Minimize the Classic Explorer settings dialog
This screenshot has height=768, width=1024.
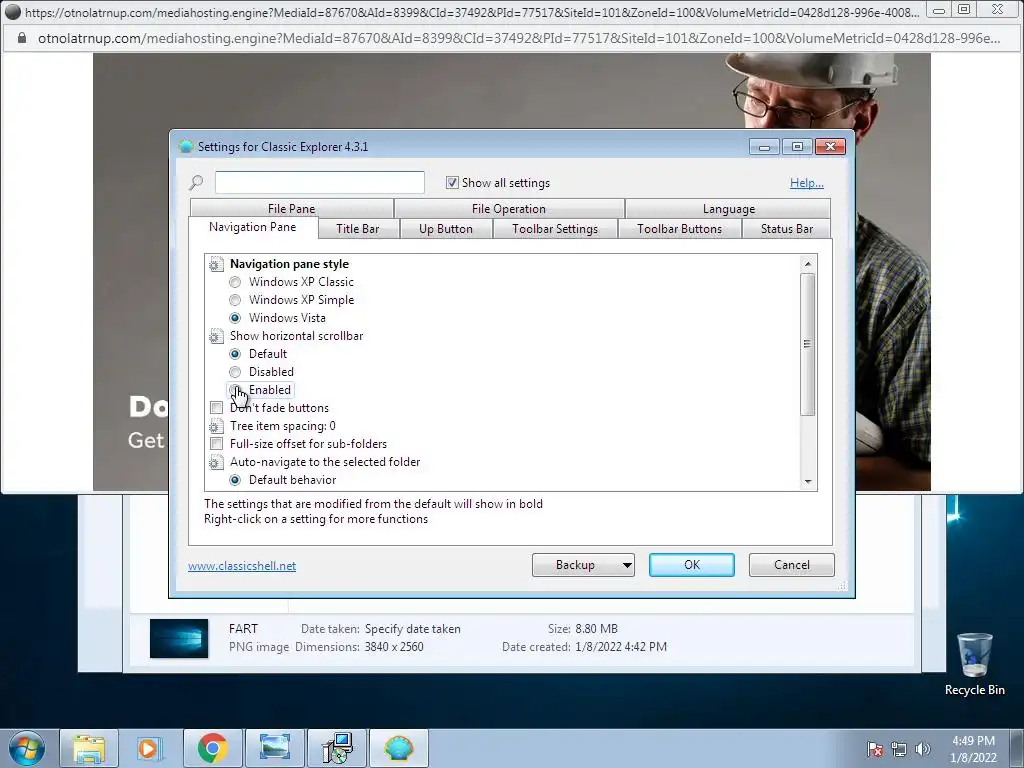(x=764, y=146)
